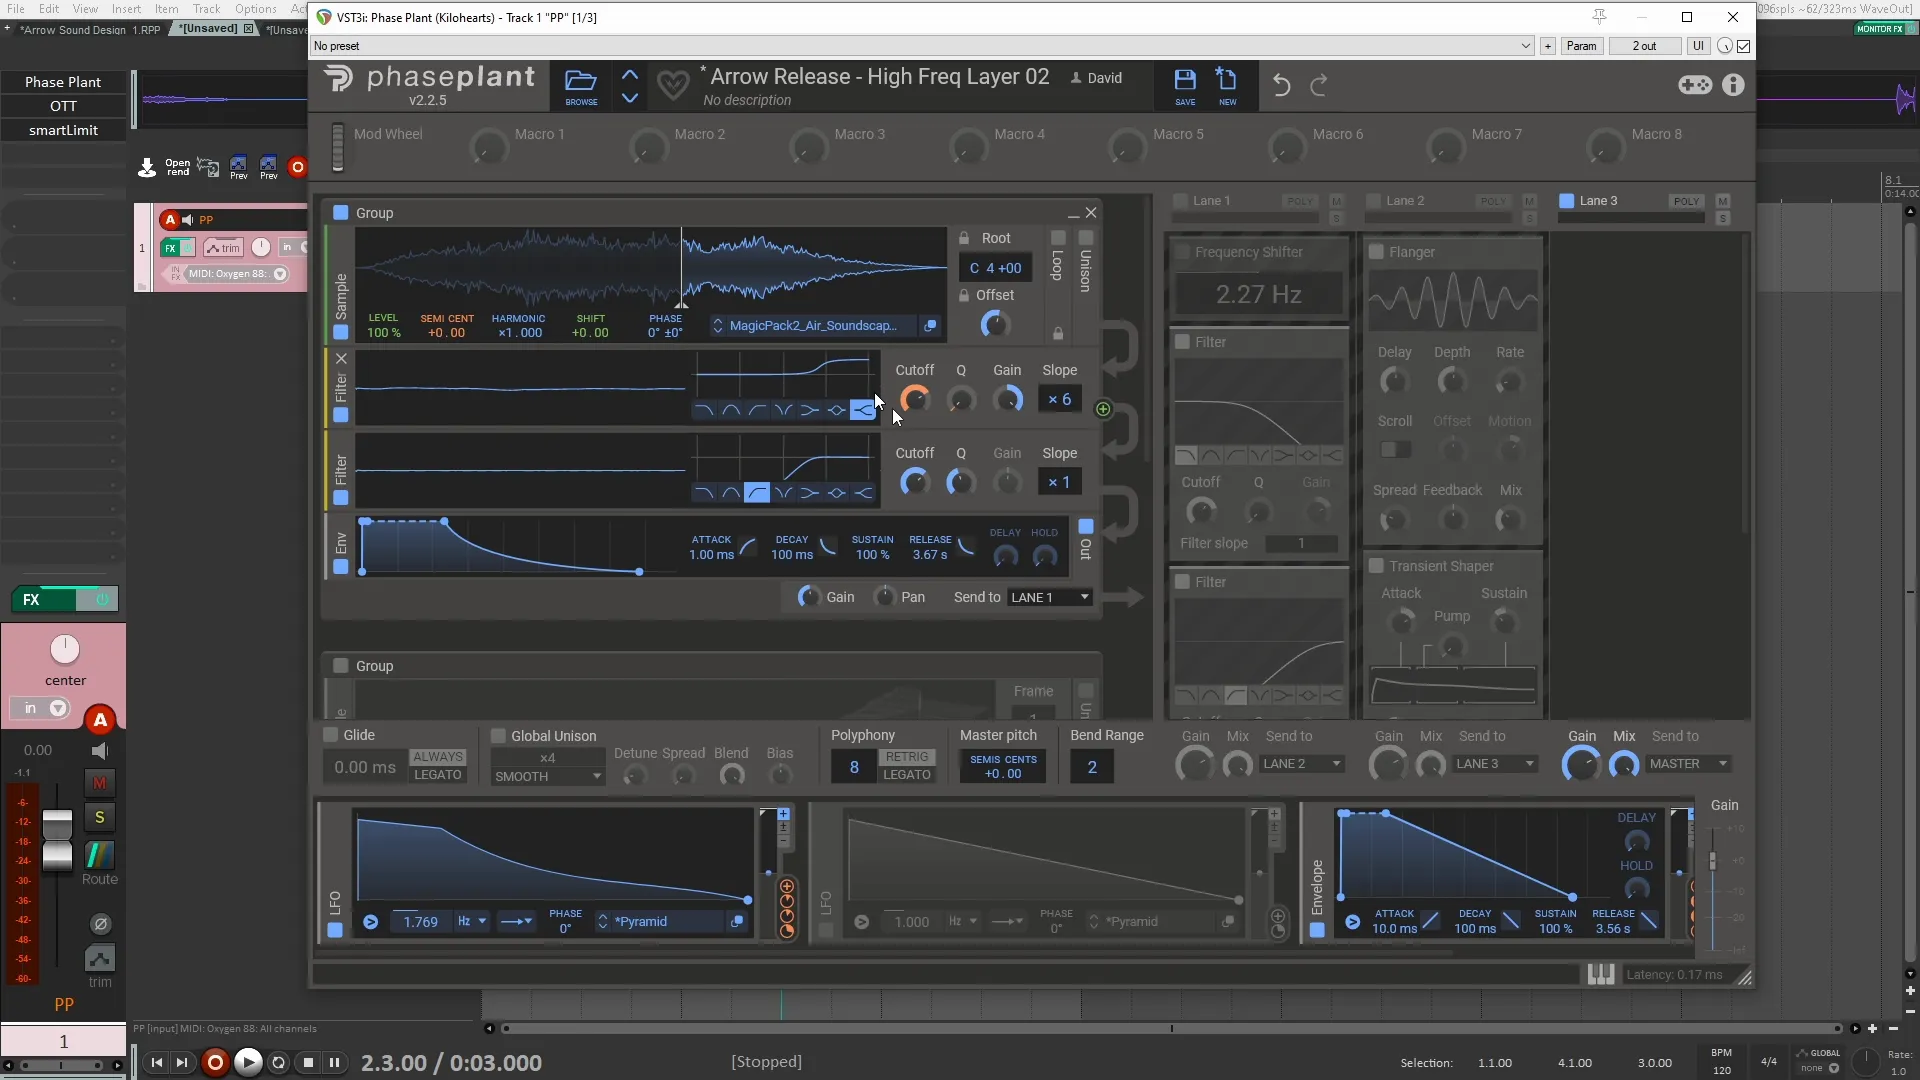Image resolution: width=1920 pixels, height=1080 pixels.
Task: Switch to the Unsaved project tab
Action: point(216,29)
